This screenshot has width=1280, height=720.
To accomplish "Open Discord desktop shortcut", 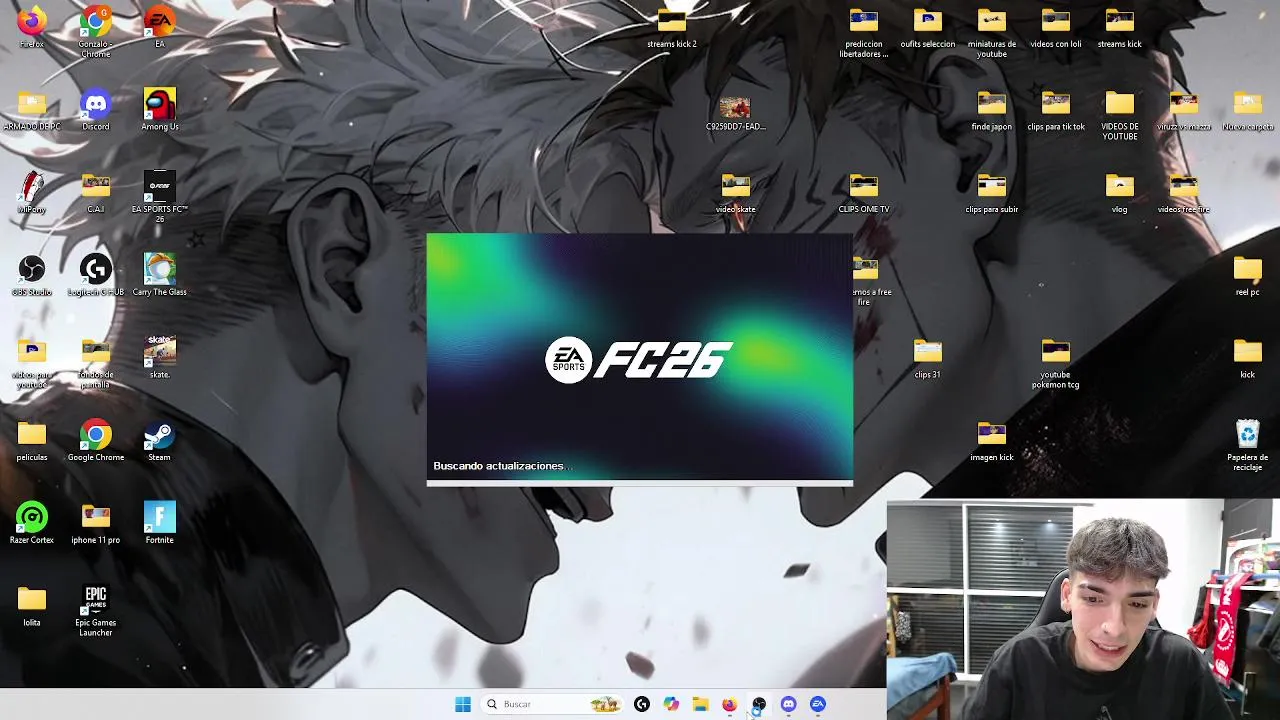I will 96,110.
